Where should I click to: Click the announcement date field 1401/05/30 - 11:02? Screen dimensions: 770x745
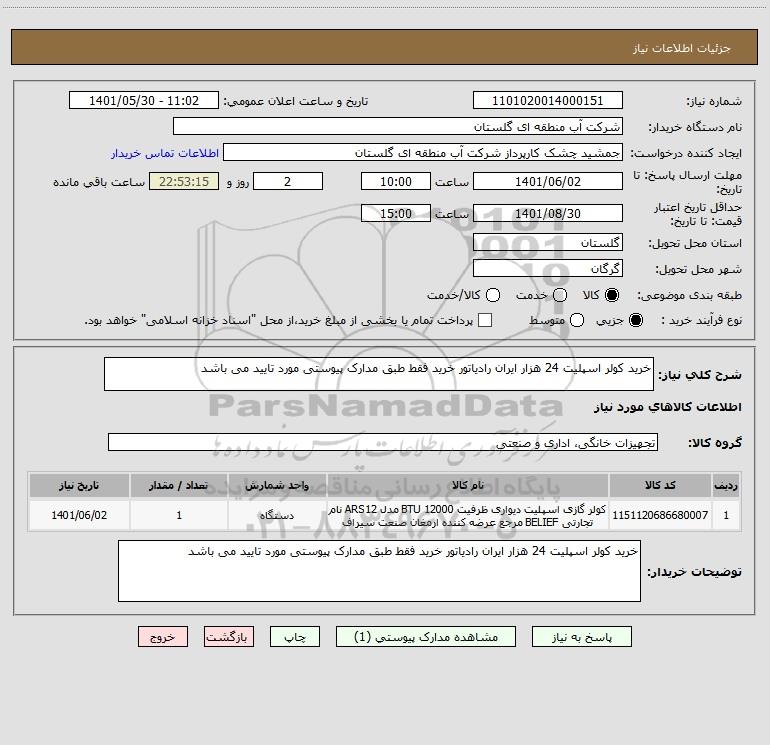(x=144, y=101)
